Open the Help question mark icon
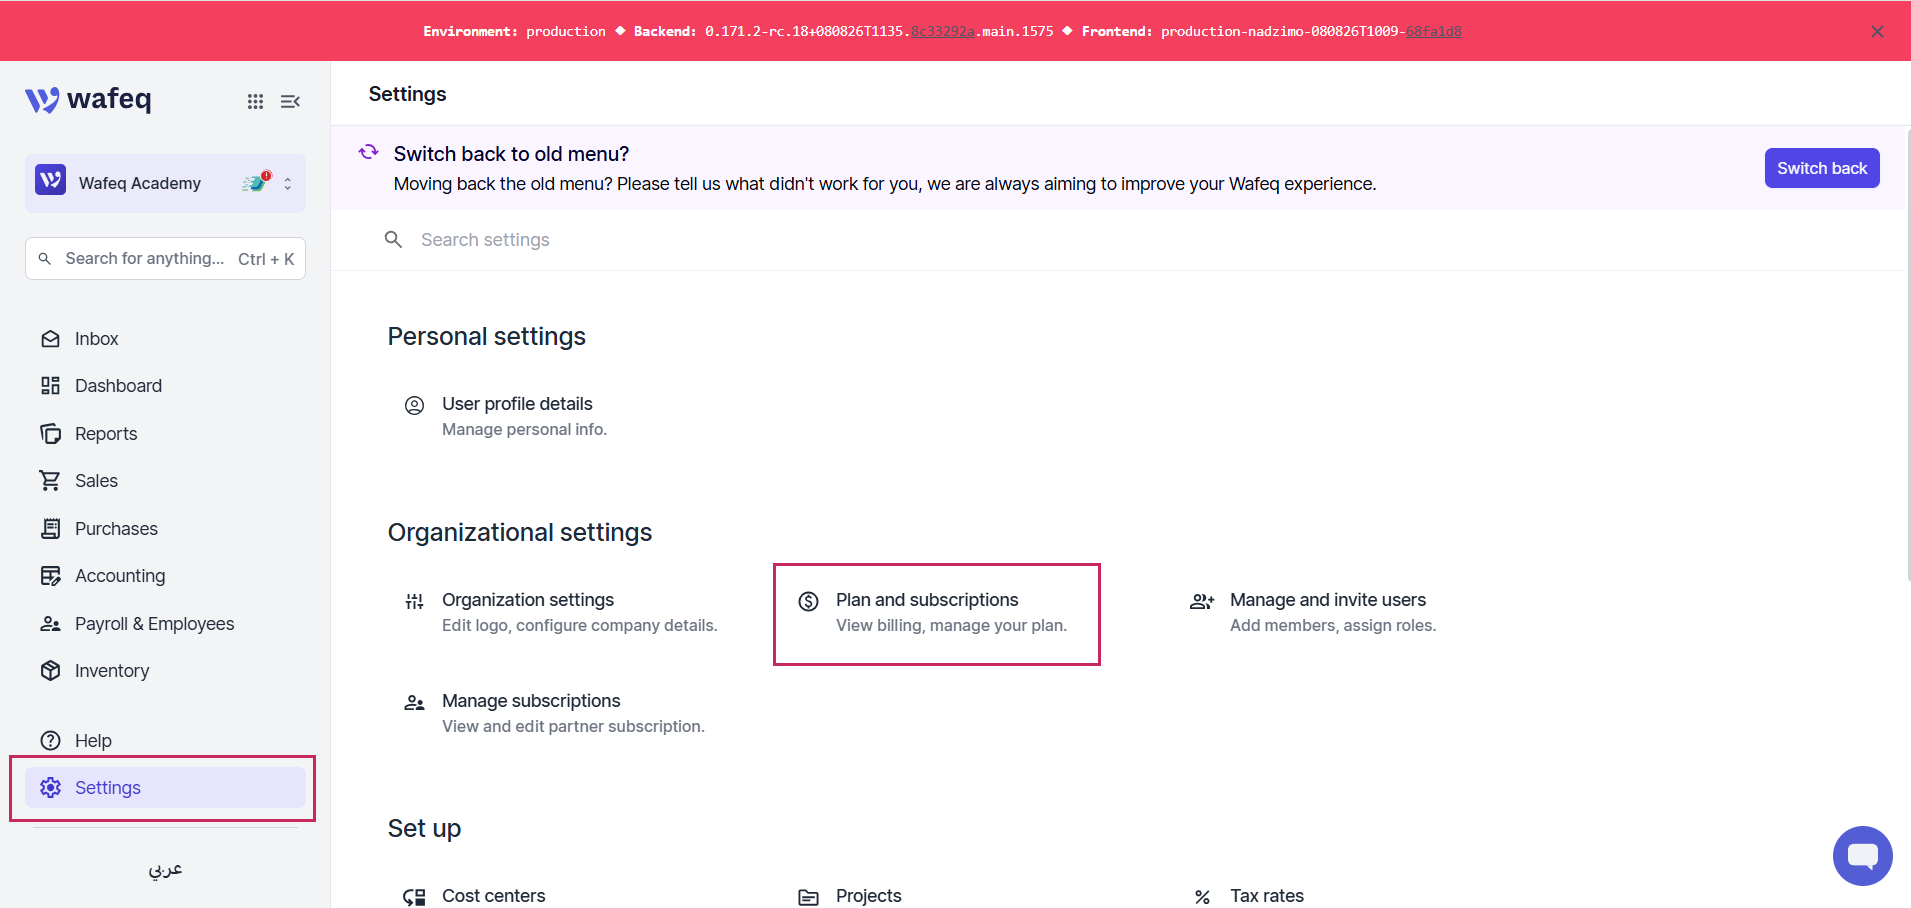Viewport: 1911px width, 908px height. point(50,741)
